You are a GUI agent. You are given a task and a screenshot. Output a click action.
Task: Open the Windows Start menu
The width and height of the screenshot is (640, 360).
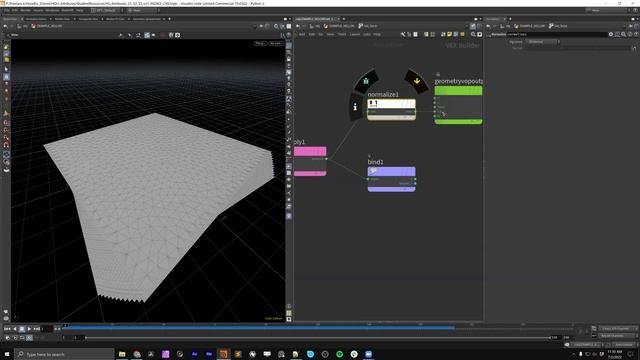tap(7, 354)
